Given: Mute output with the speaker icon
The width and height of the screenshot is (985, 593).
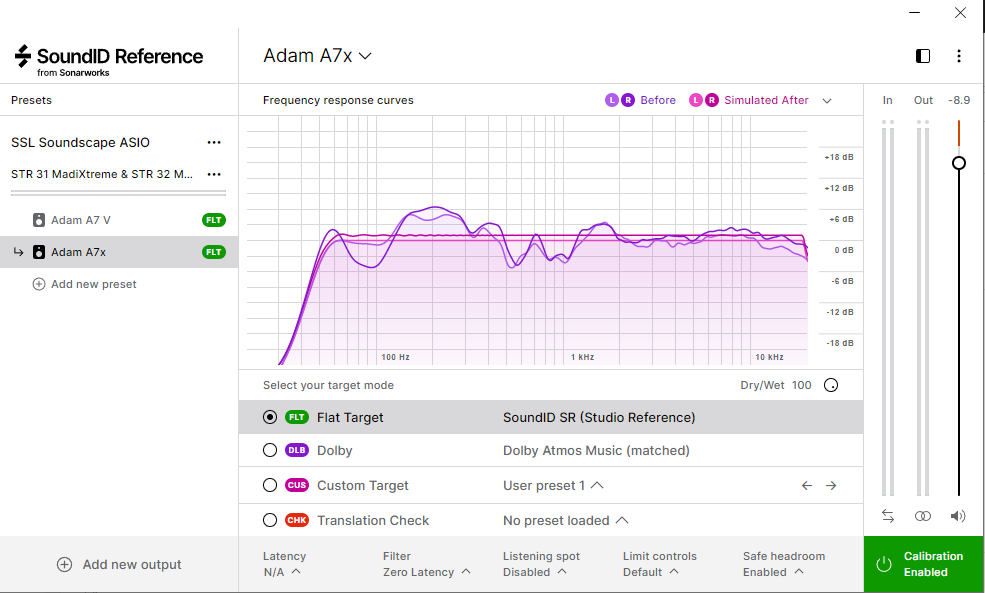Looking at the screenshot, I should pos(957,515).
